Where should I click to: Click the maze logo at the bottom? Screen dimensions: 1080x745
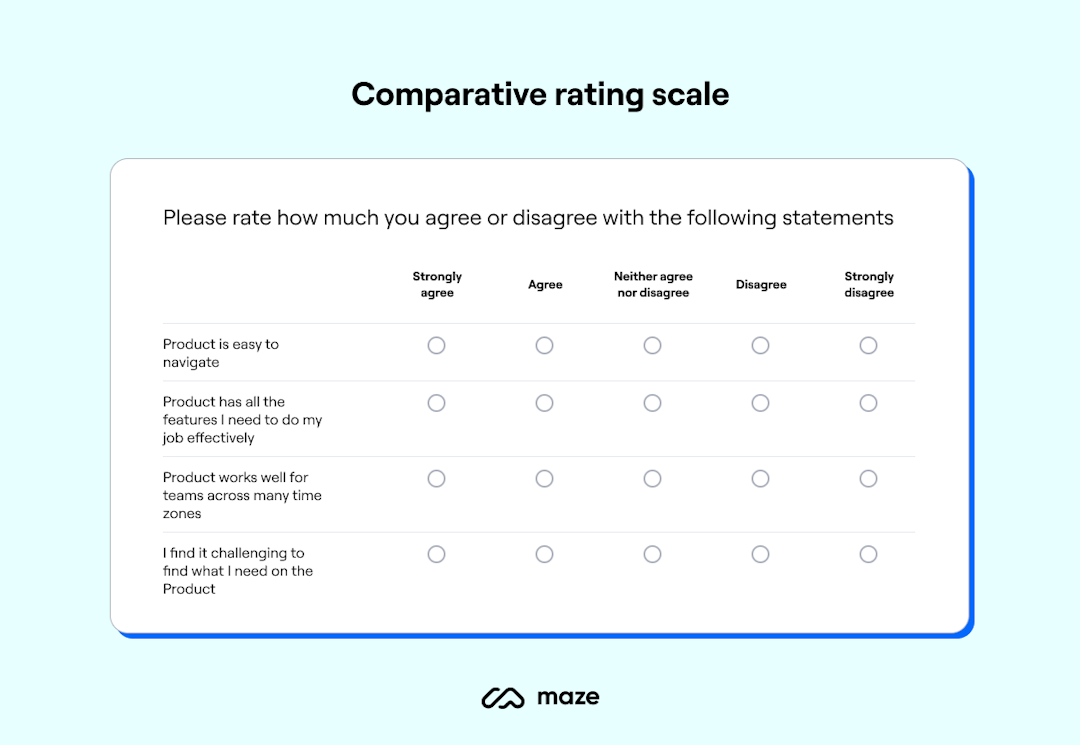pyautogui.click(x=540, y=697)
